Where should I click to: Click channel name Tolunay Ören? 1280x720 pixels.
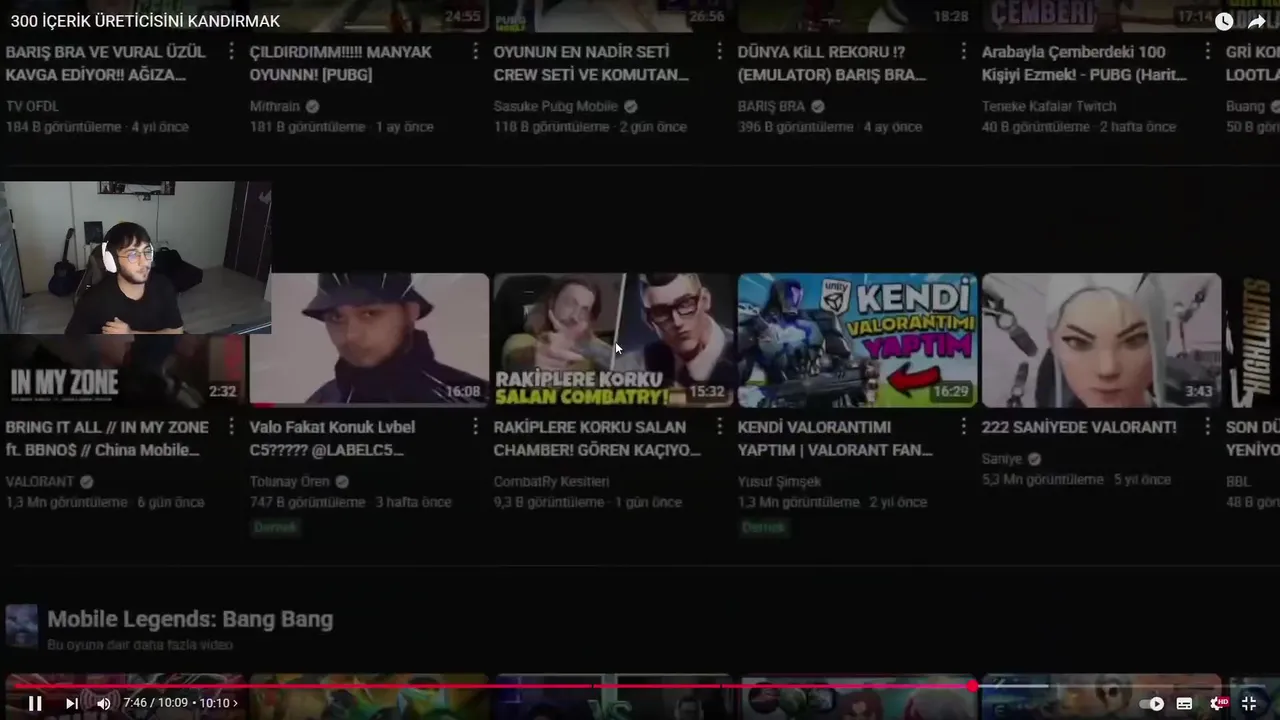click(x=290, y=481)
